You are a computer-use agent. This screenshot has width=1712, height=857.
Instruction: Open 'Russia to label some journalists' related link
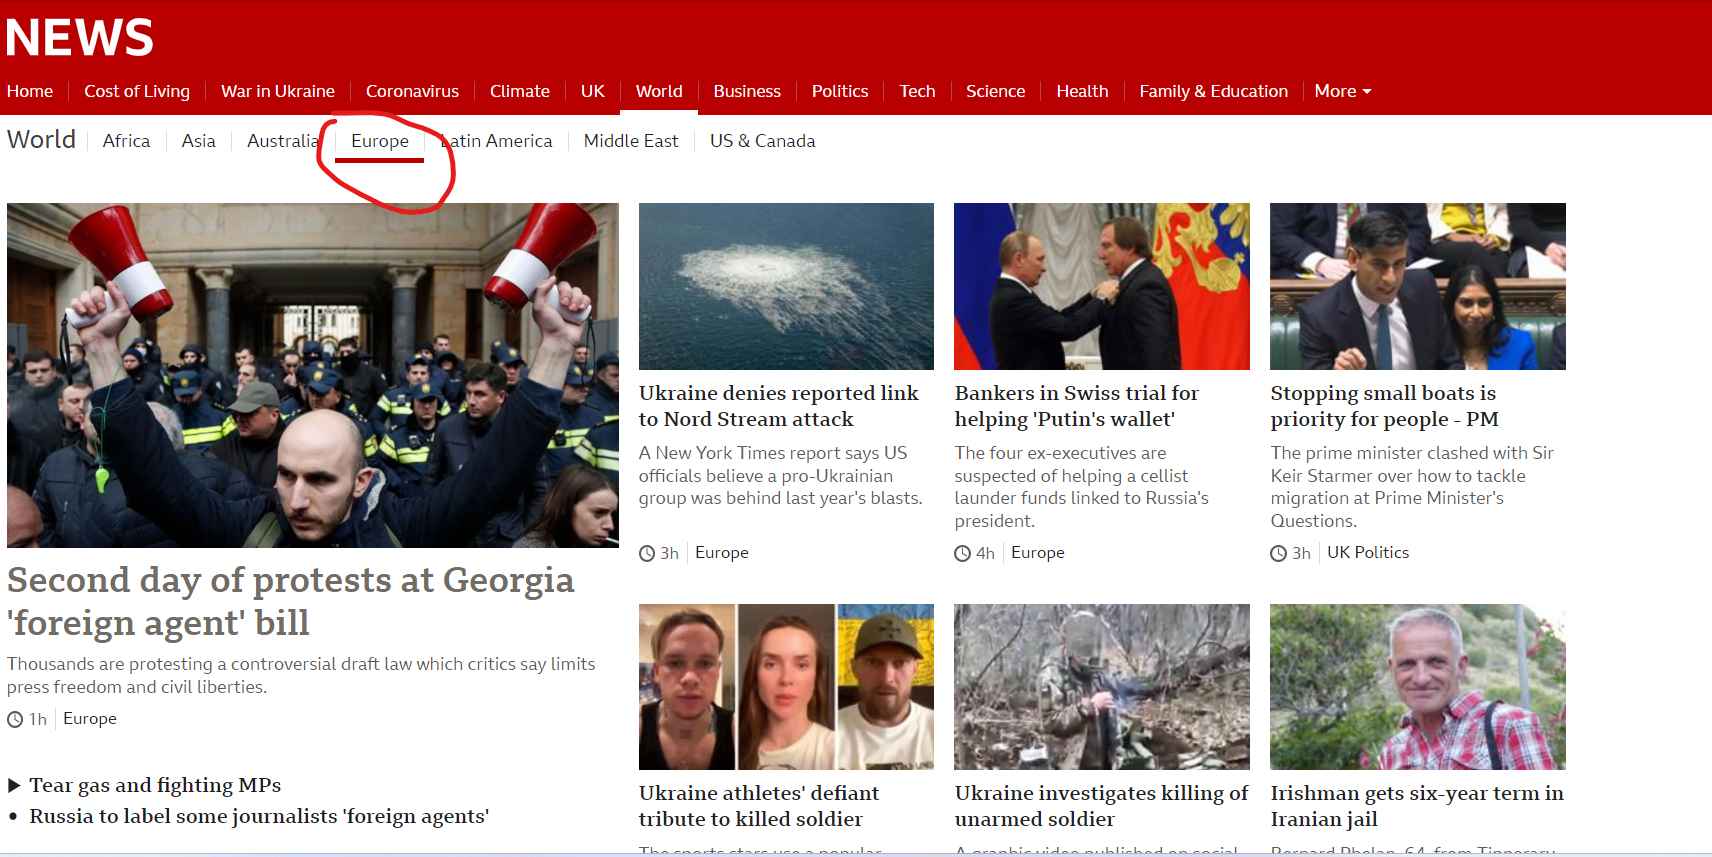[x=259, y=816]
